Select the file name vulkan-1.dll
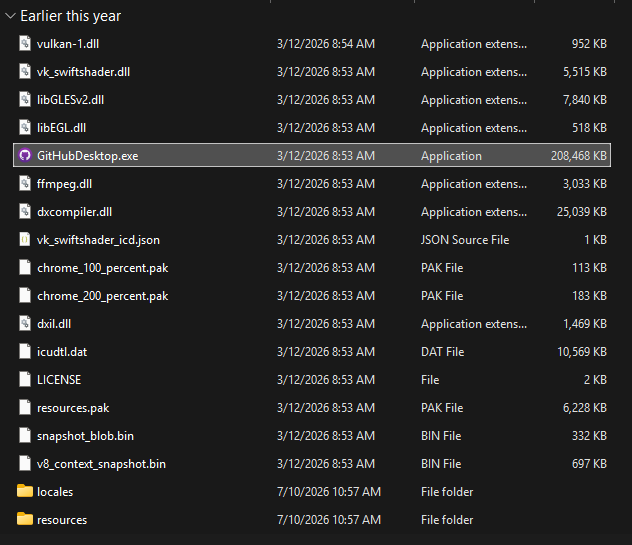The width and height of the screenshot is (632, 545). pos(68,44)
